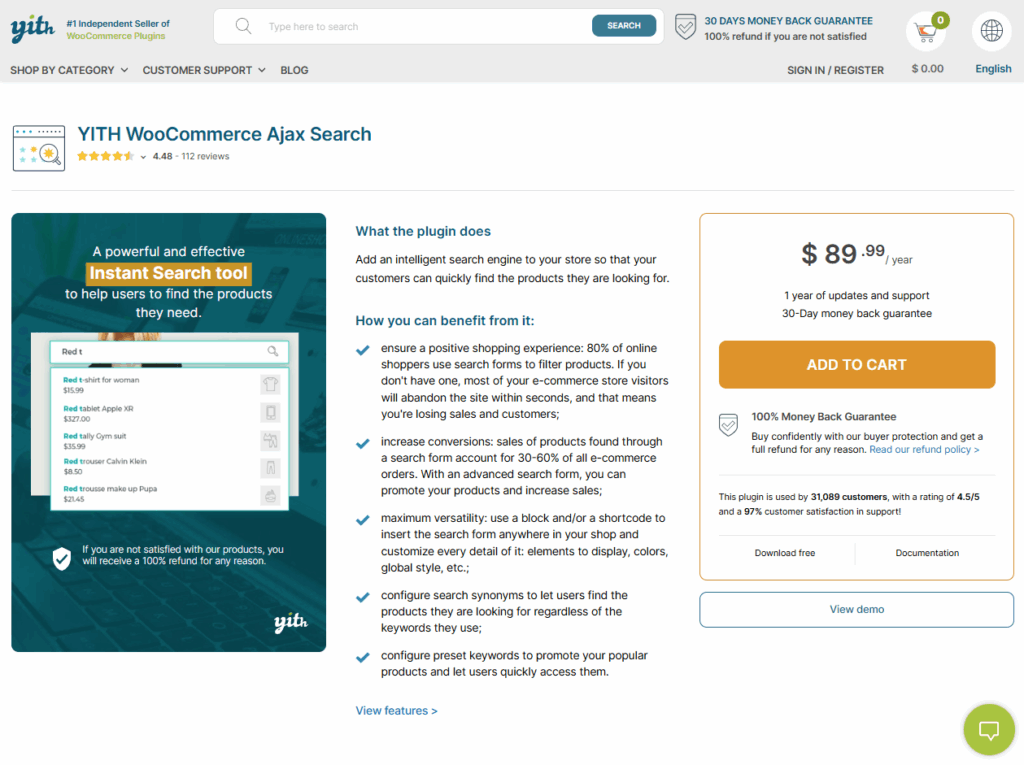Click the search input field
This screenshot has height=765, width=1024.
420,26
